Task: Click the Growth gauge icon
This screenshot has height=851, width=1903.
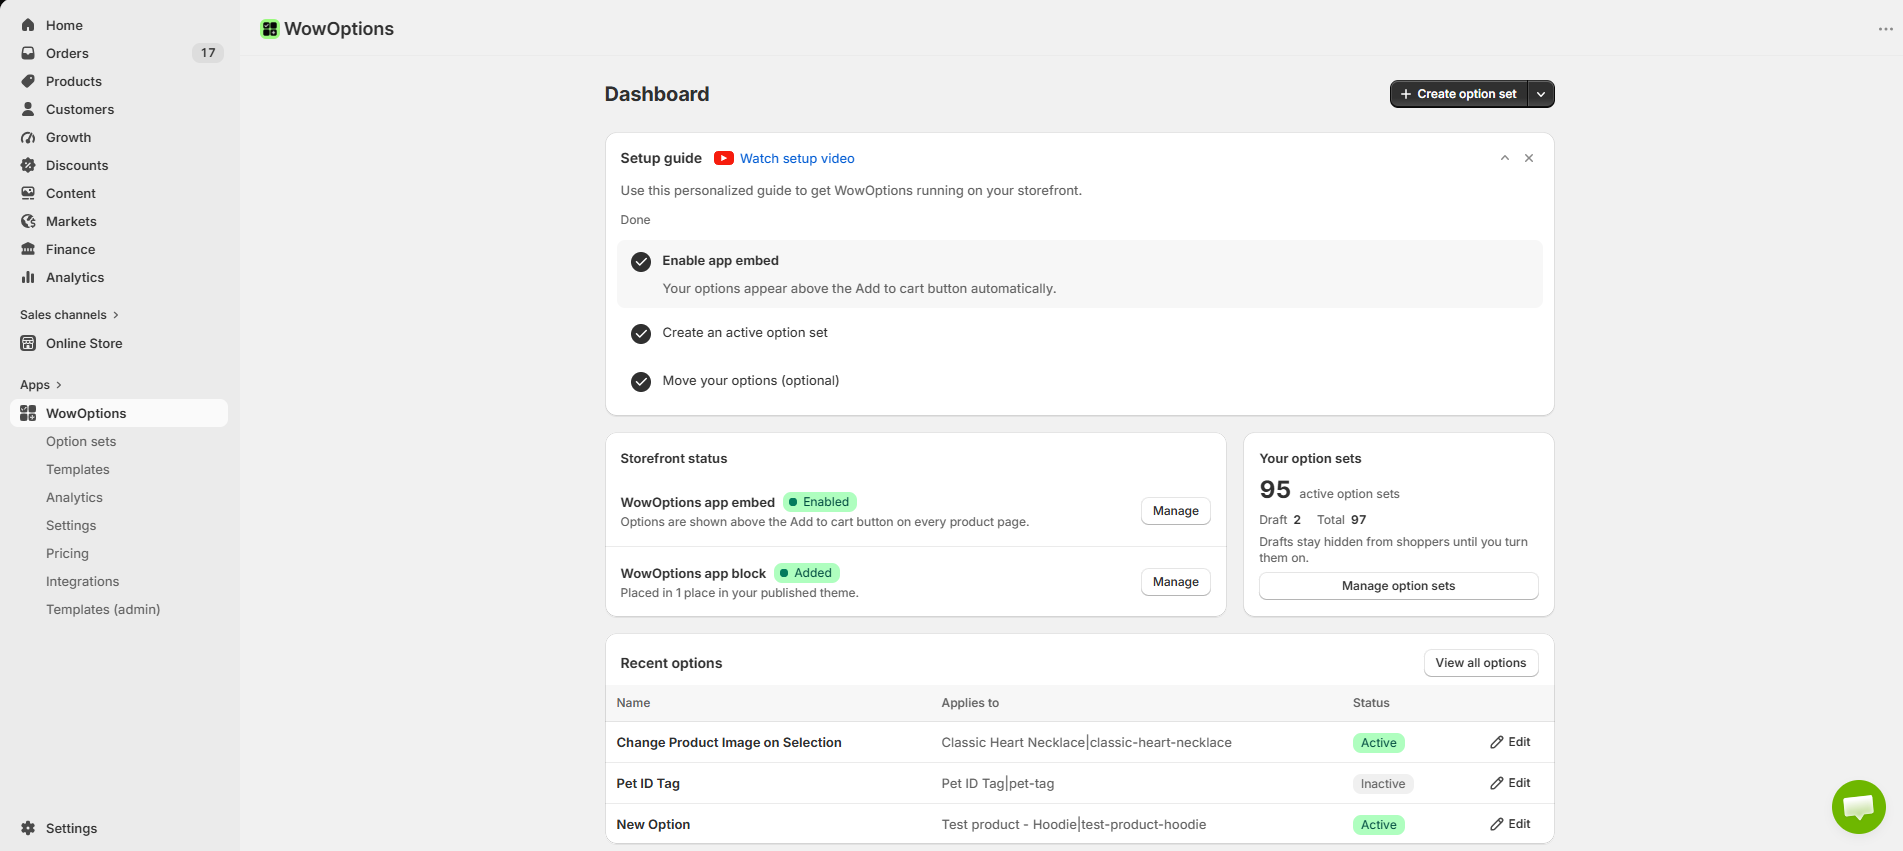Action: (28, 137)
